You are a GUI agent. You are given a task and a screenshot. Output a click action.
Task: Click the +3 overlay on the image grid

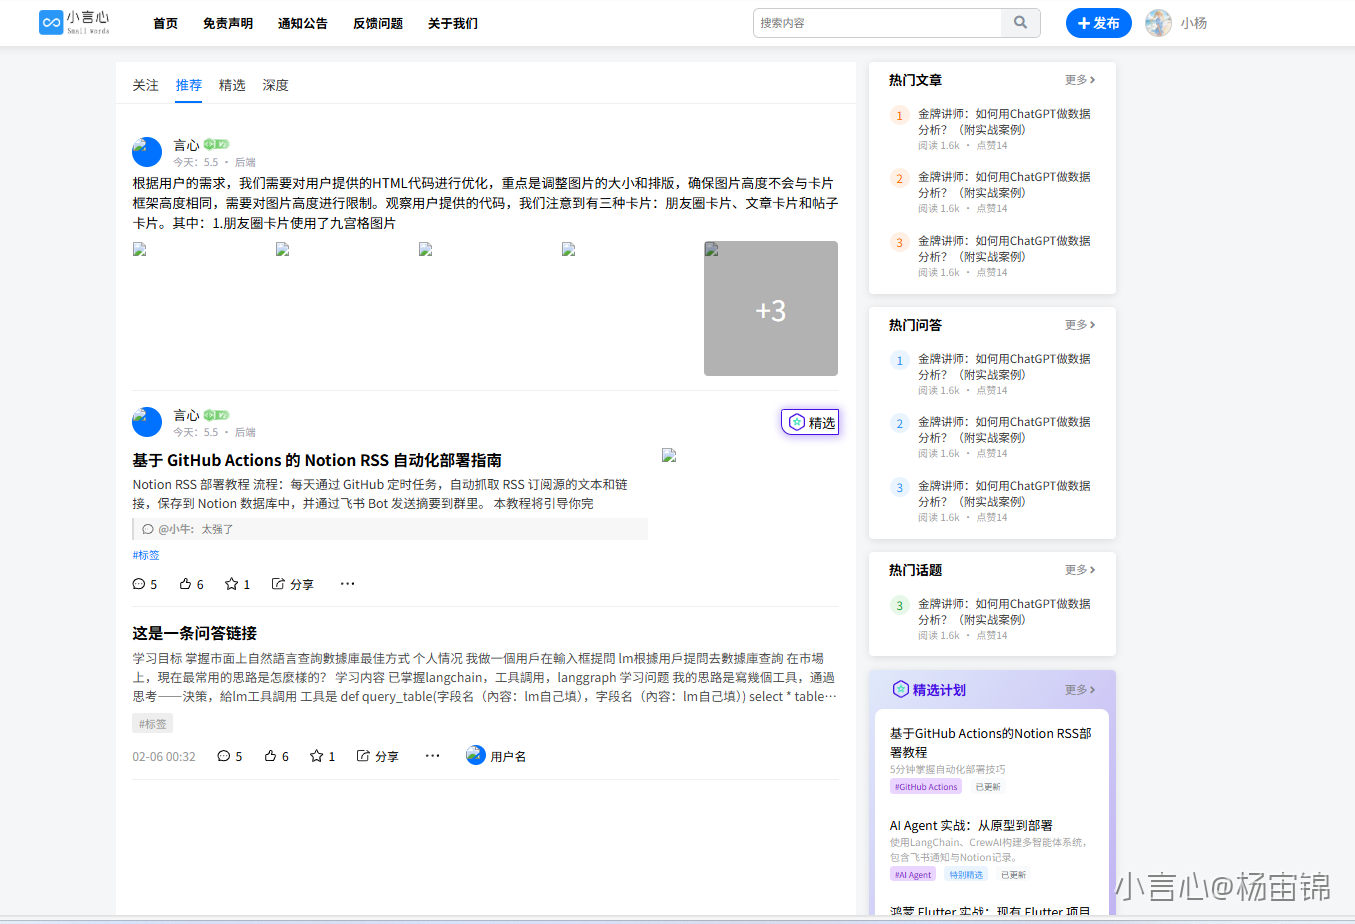click(770, 310)
